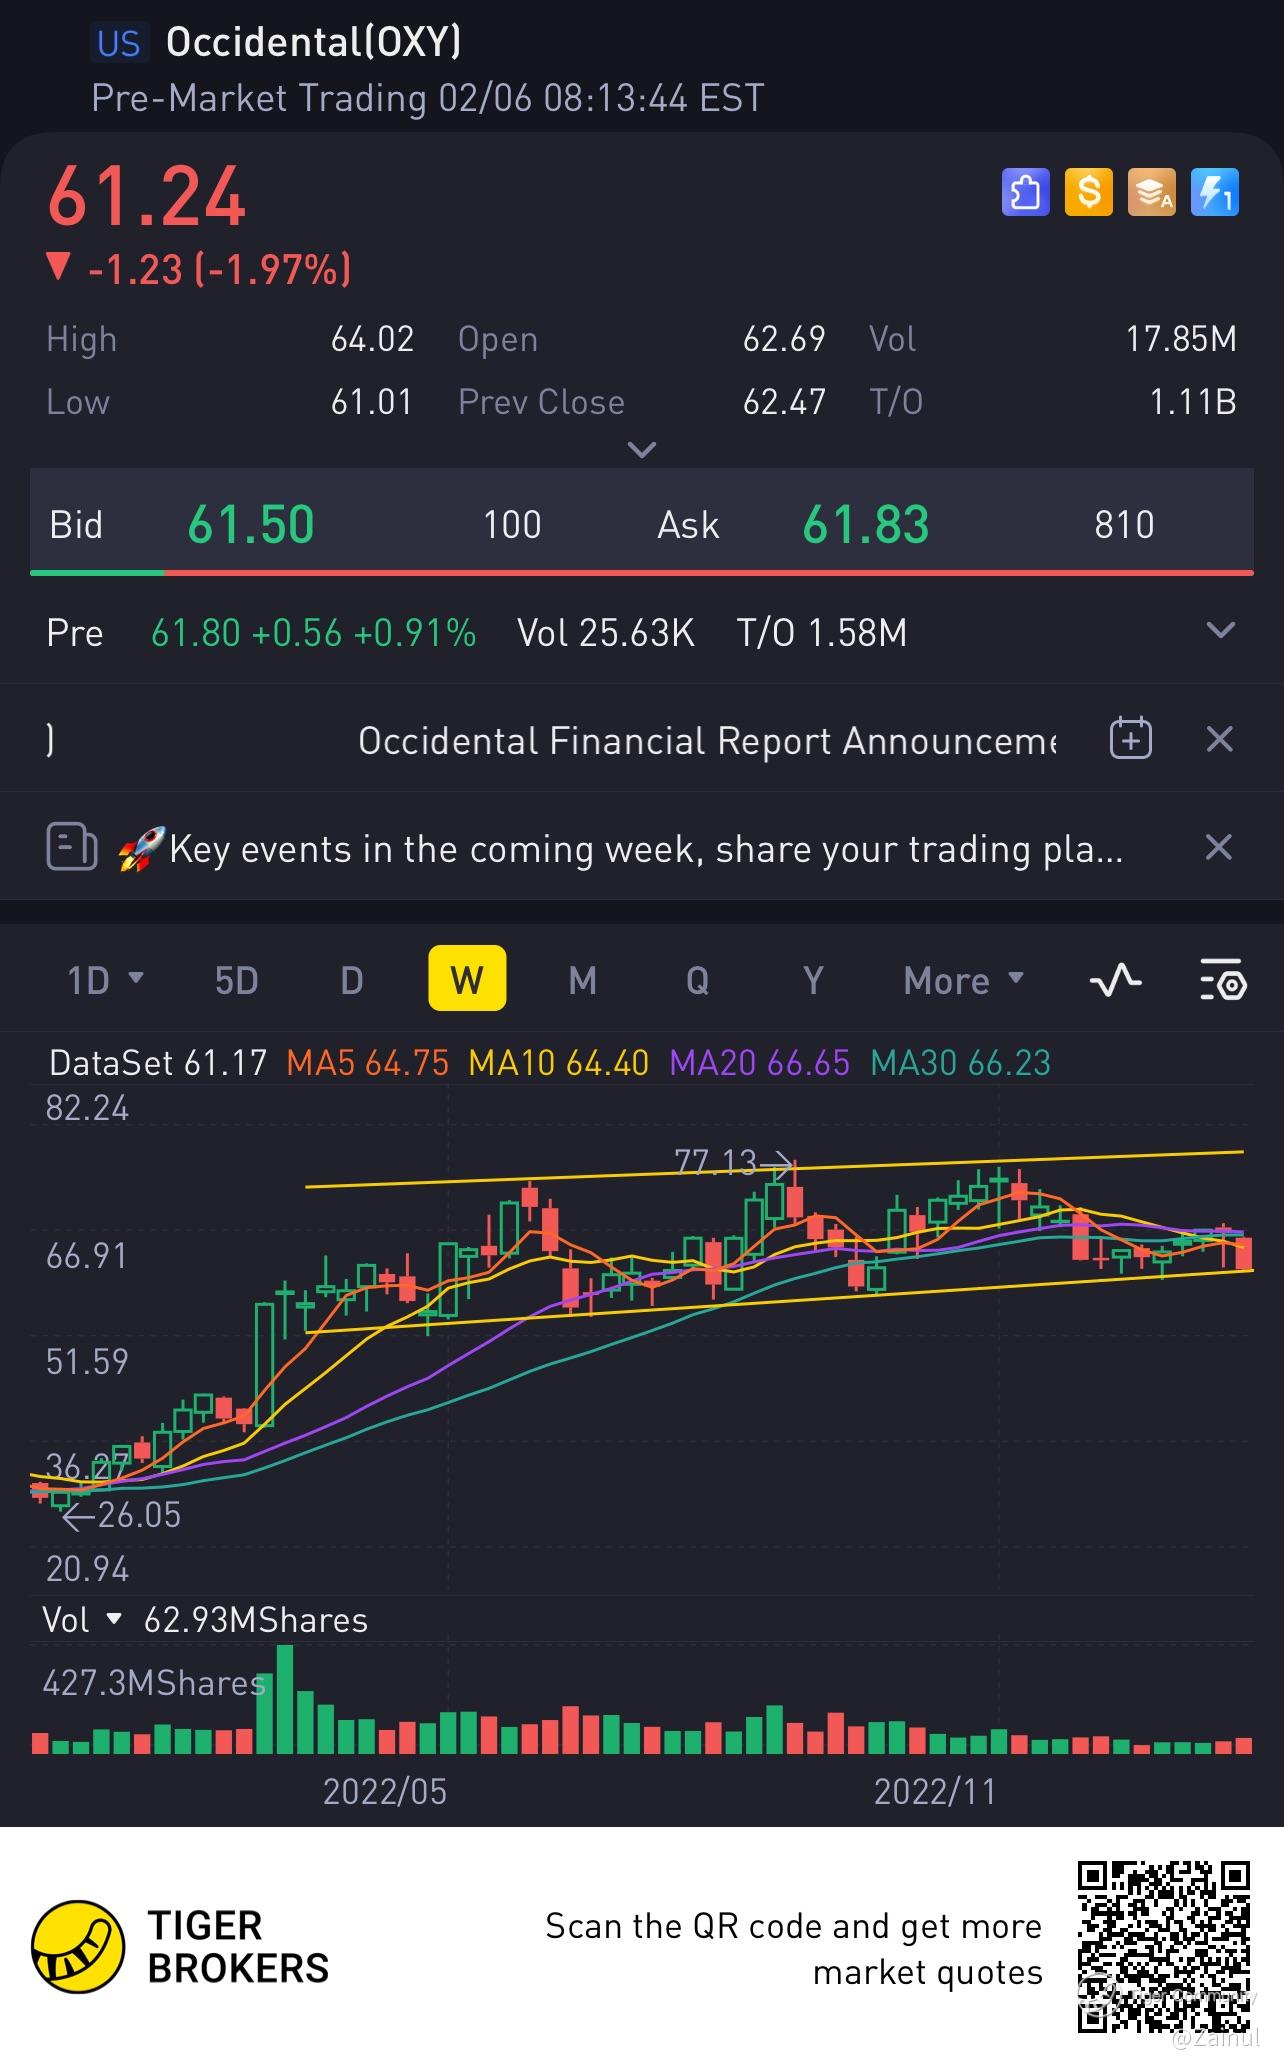The height and width of the screenshot is (2067, 1284).
Task: Expand the Pre-market row chevron
Action: point(1221,631)
